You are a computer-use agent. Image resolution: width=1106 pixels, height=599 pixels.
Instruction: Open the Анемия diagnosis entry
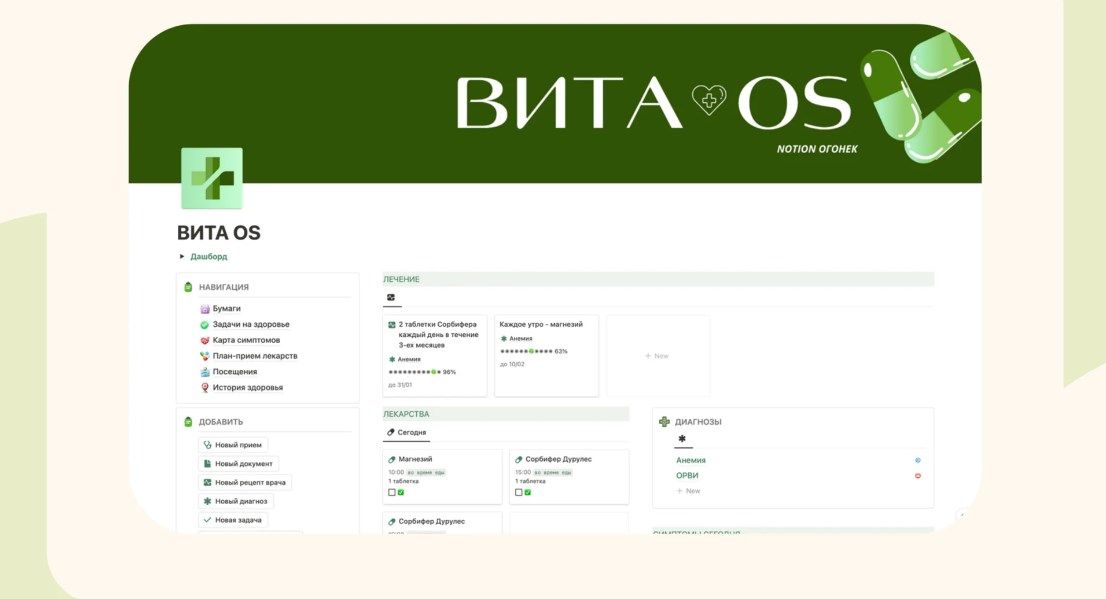(691, 460)
